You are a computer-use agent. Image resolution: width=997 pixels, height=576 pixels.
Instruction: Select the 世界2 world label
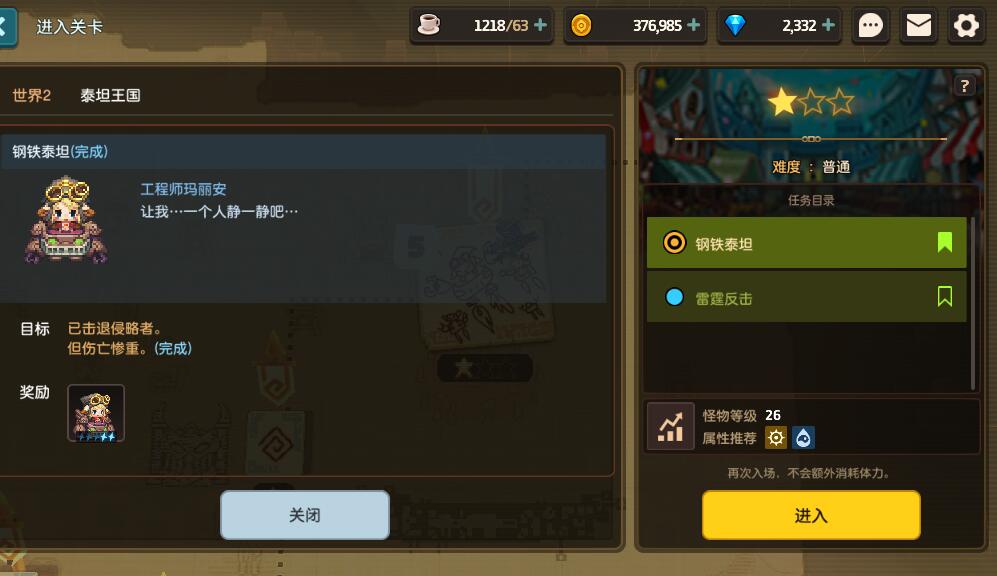[x=32, y=95]
